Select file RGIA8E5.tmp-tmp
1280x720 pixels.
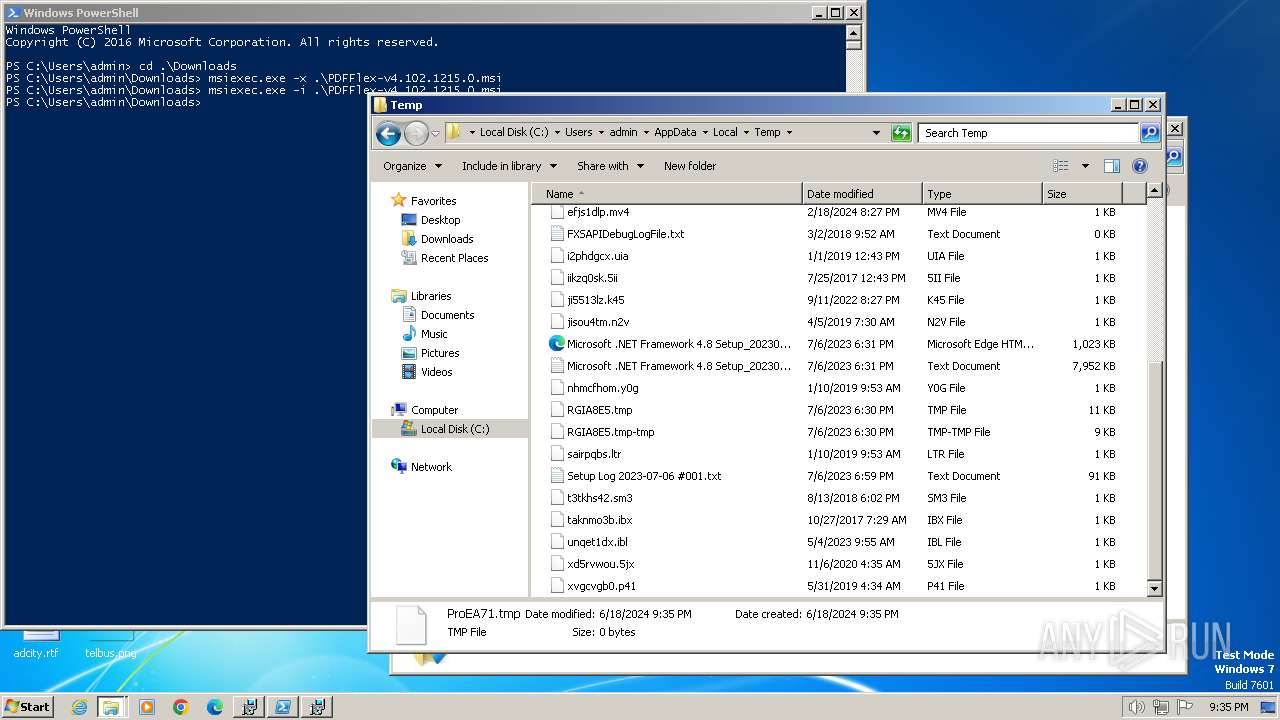pyautogui.click(x=610, y=432)
